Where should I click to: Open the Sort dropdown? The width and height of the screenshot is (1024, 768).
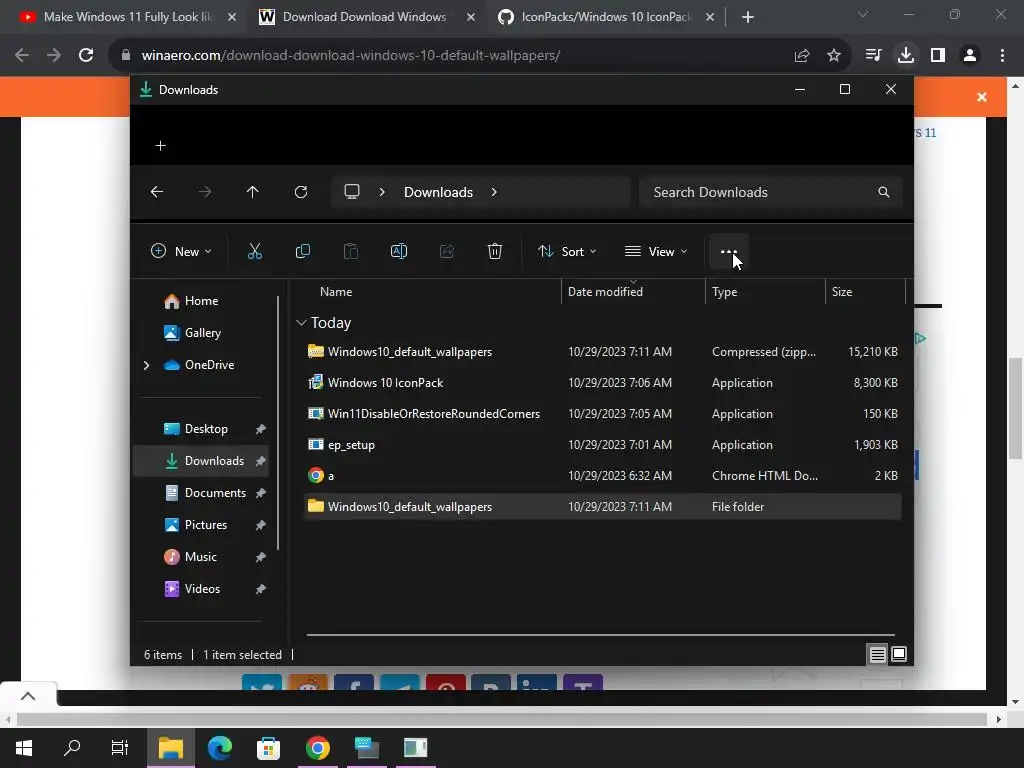(x=567, y=251)
